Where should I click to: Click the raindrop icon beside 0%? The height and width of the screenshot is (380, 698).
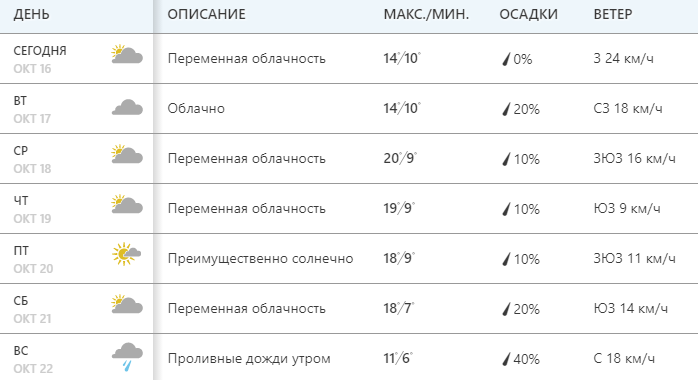[x=506, y=59]
